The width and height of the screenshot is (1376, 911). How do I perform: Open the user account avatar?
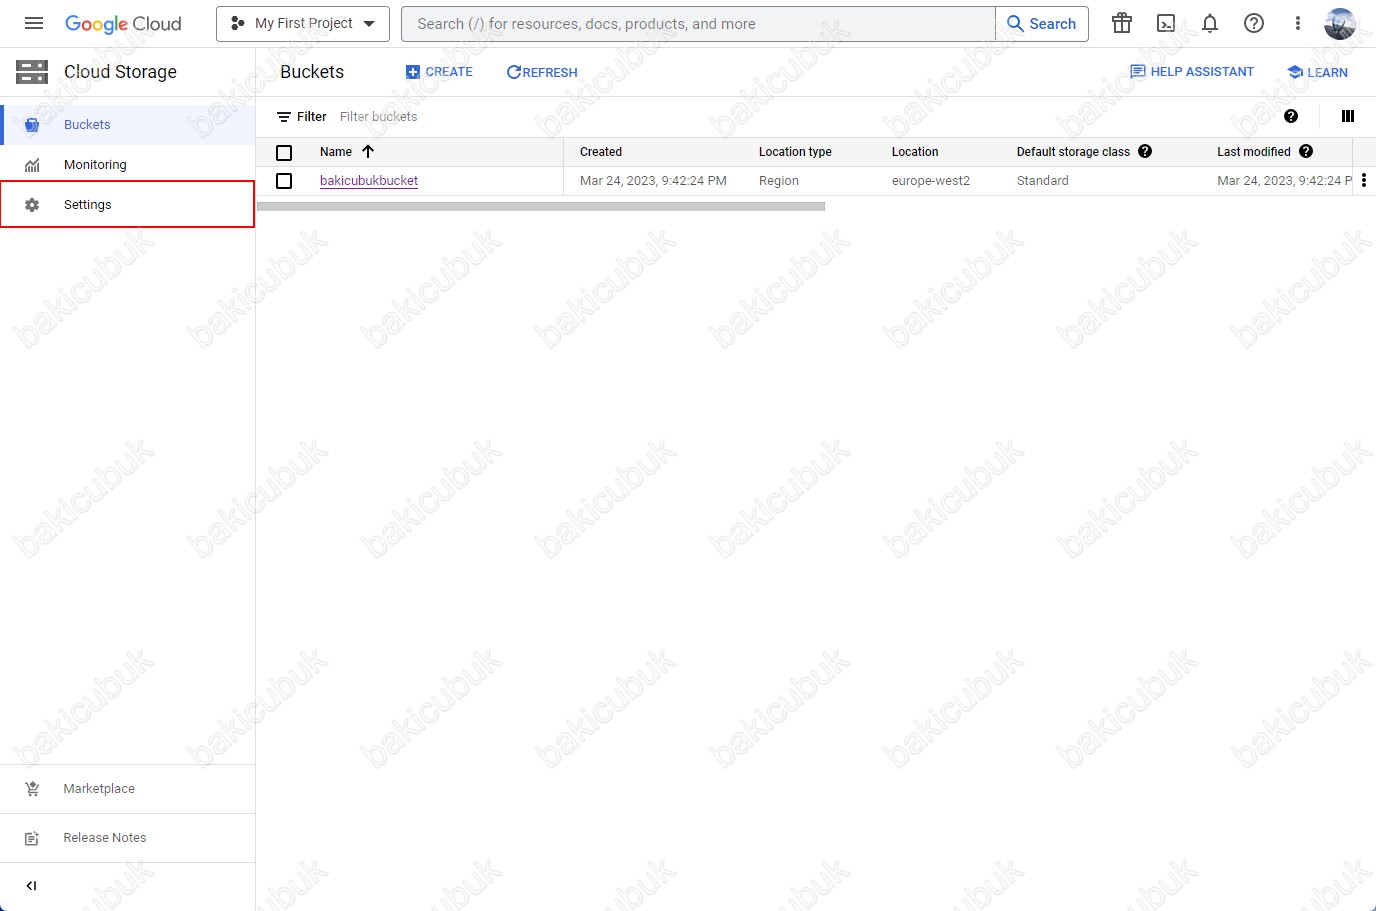click(1340, 23)
